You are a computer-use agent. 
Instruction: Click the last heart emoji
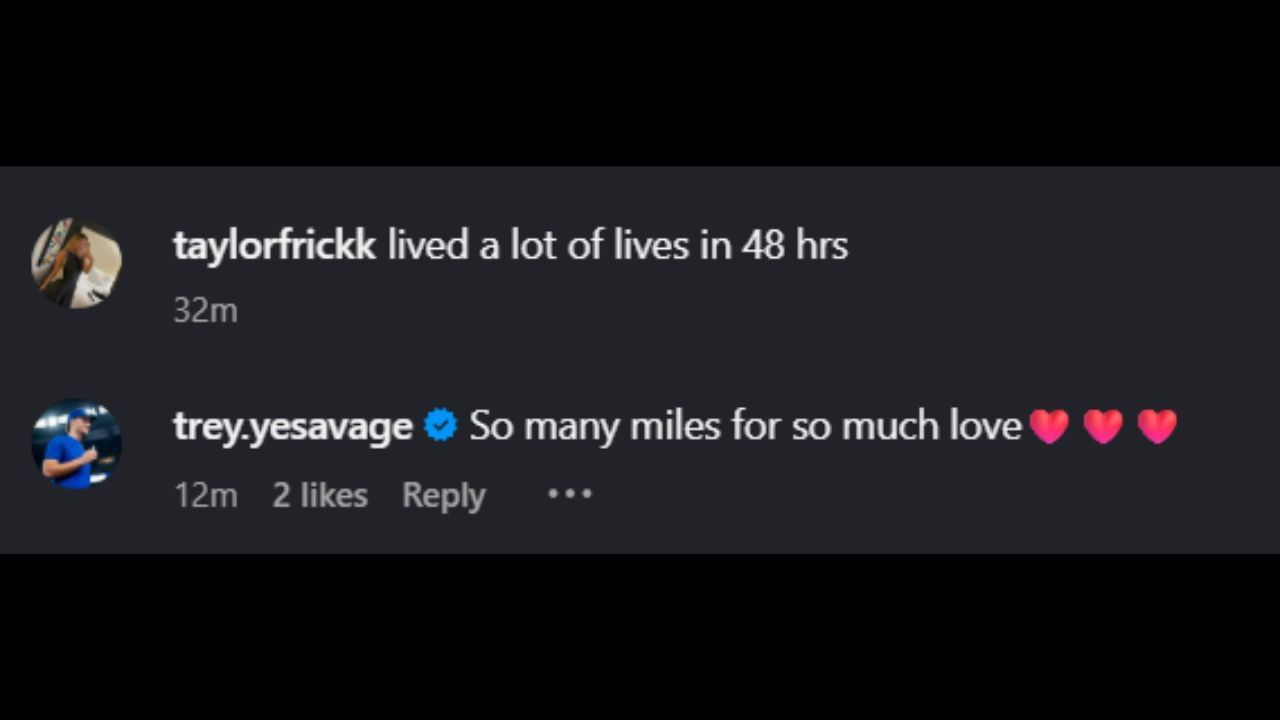[1157, 427]
